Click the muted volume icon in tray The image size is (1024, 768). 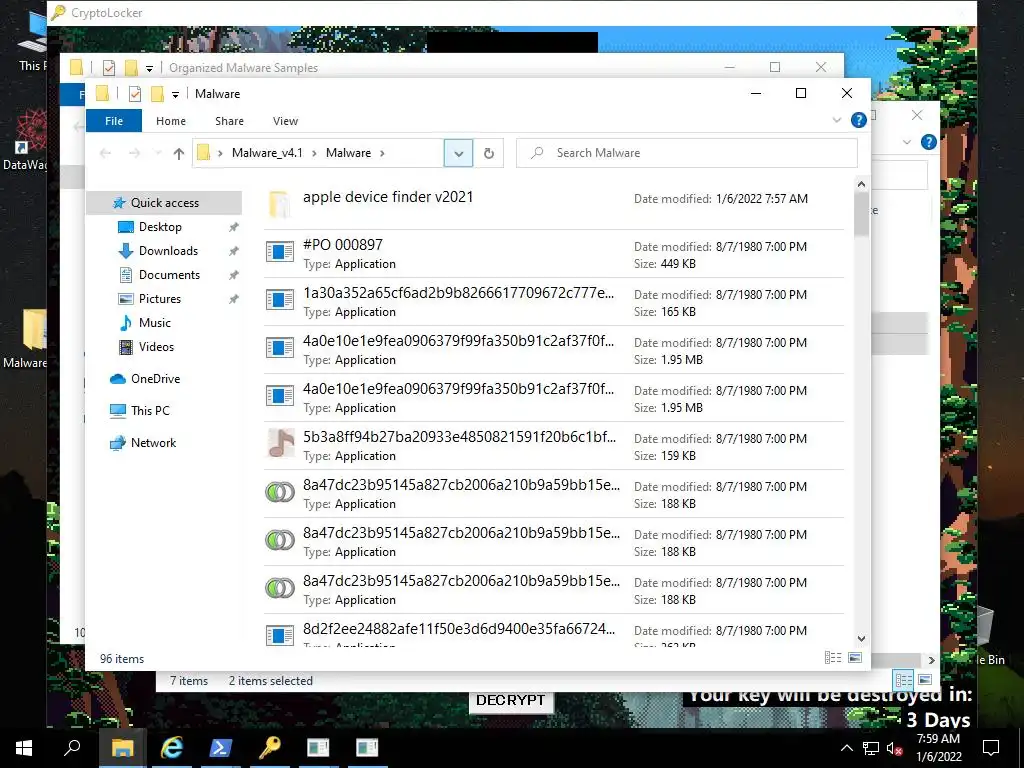[894, 748]
